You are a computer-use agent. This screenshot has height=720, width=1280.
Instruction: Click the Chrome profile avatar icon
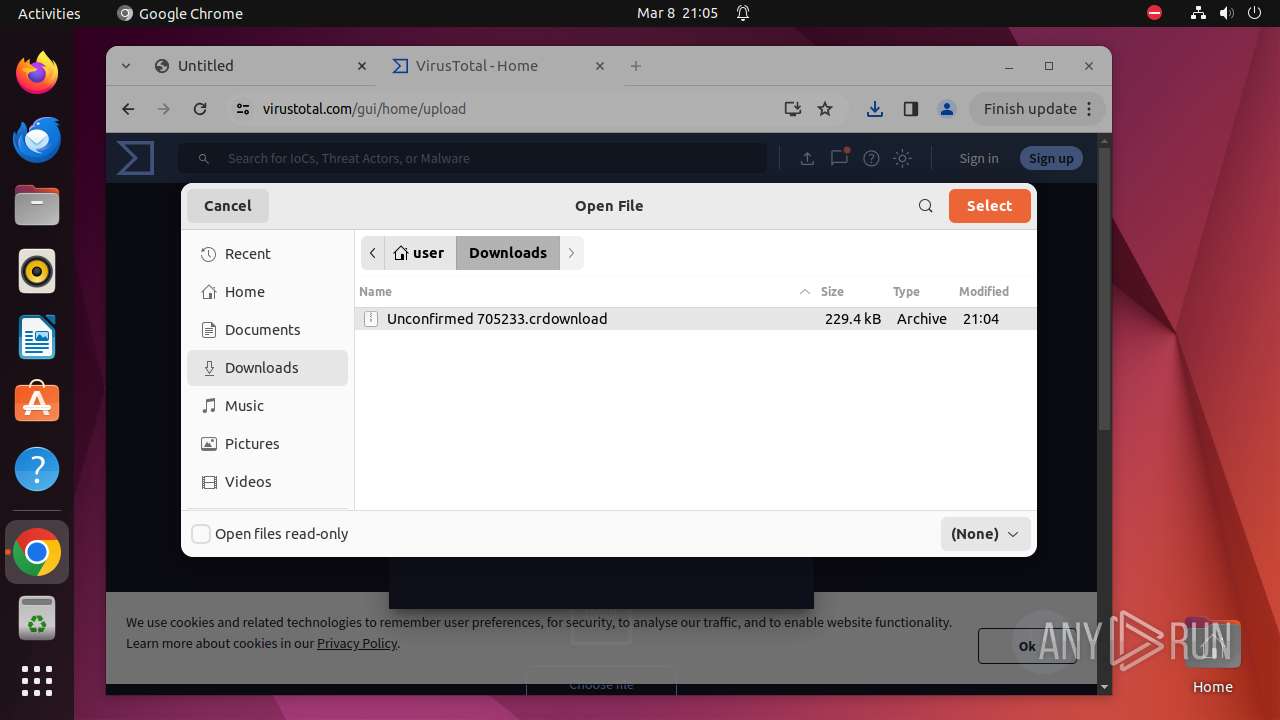(947, 109)
